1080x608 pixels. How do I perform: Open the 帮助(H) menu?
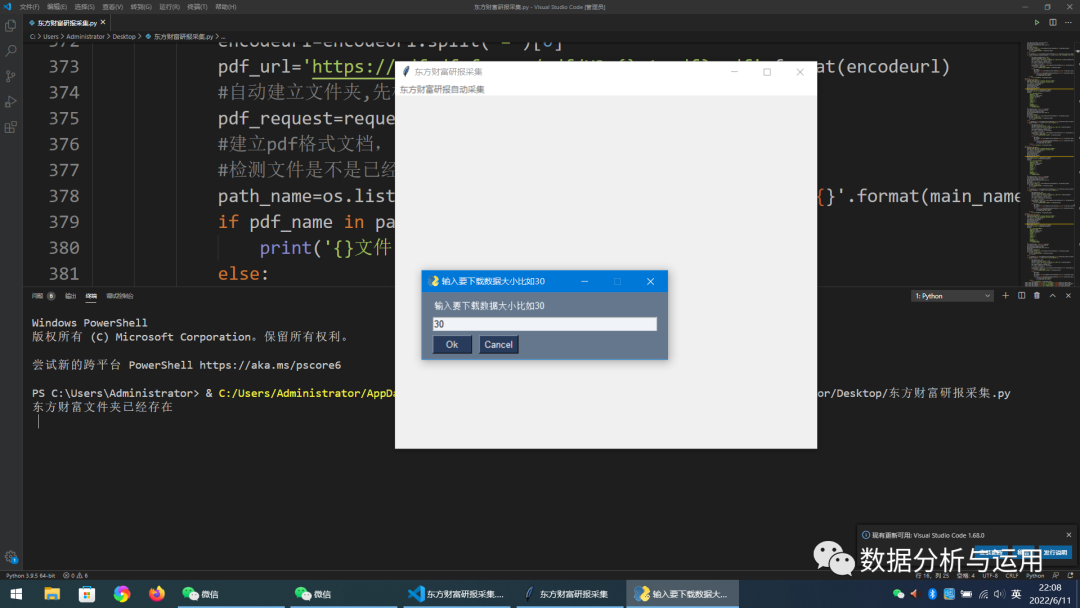click(x=225, y=7)
